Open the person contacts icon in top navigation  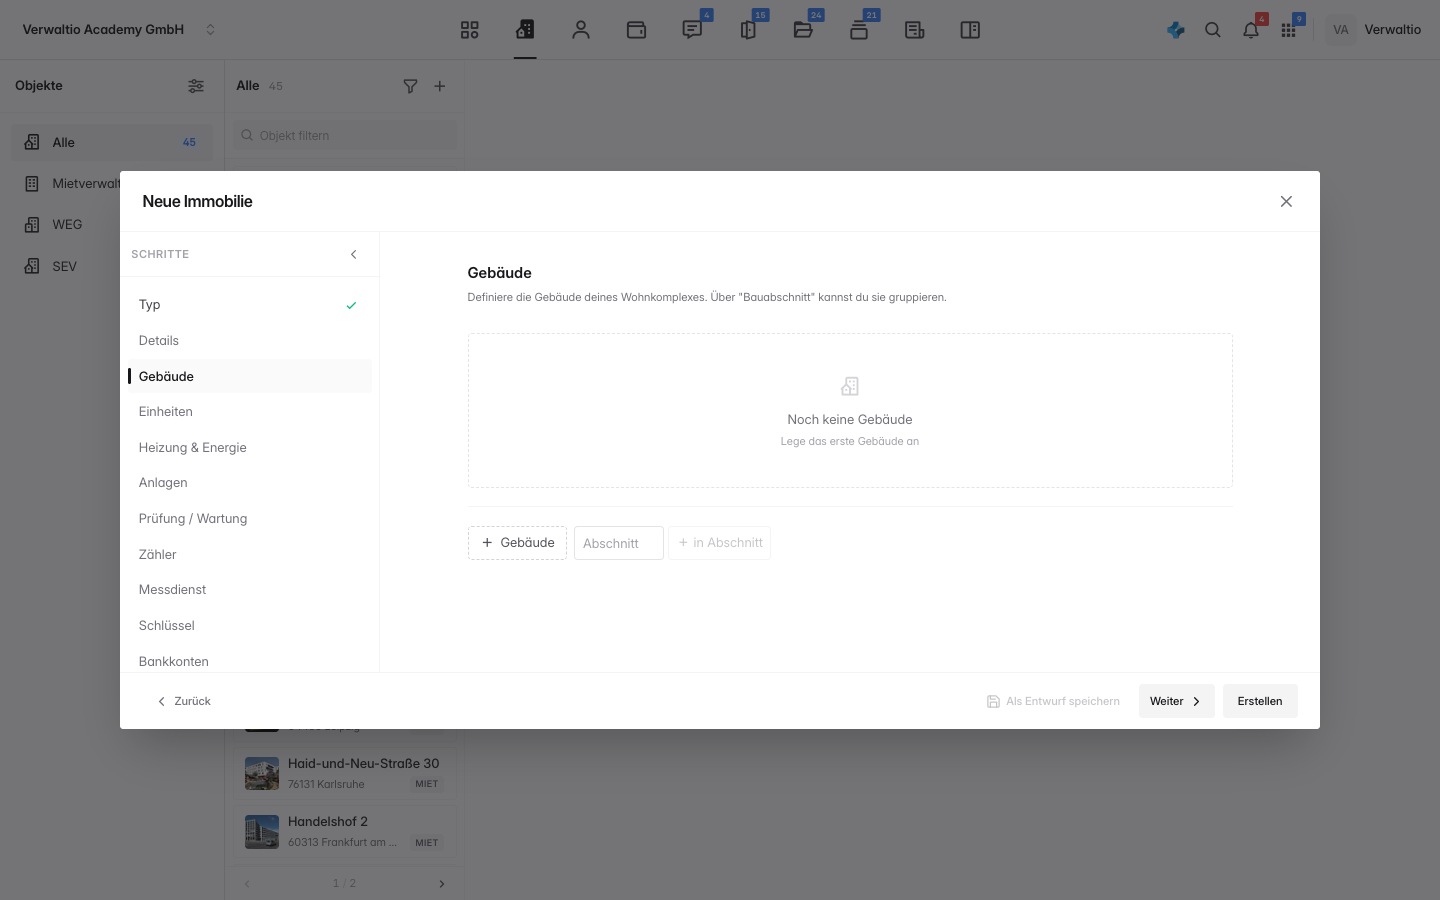coord(581,30)
